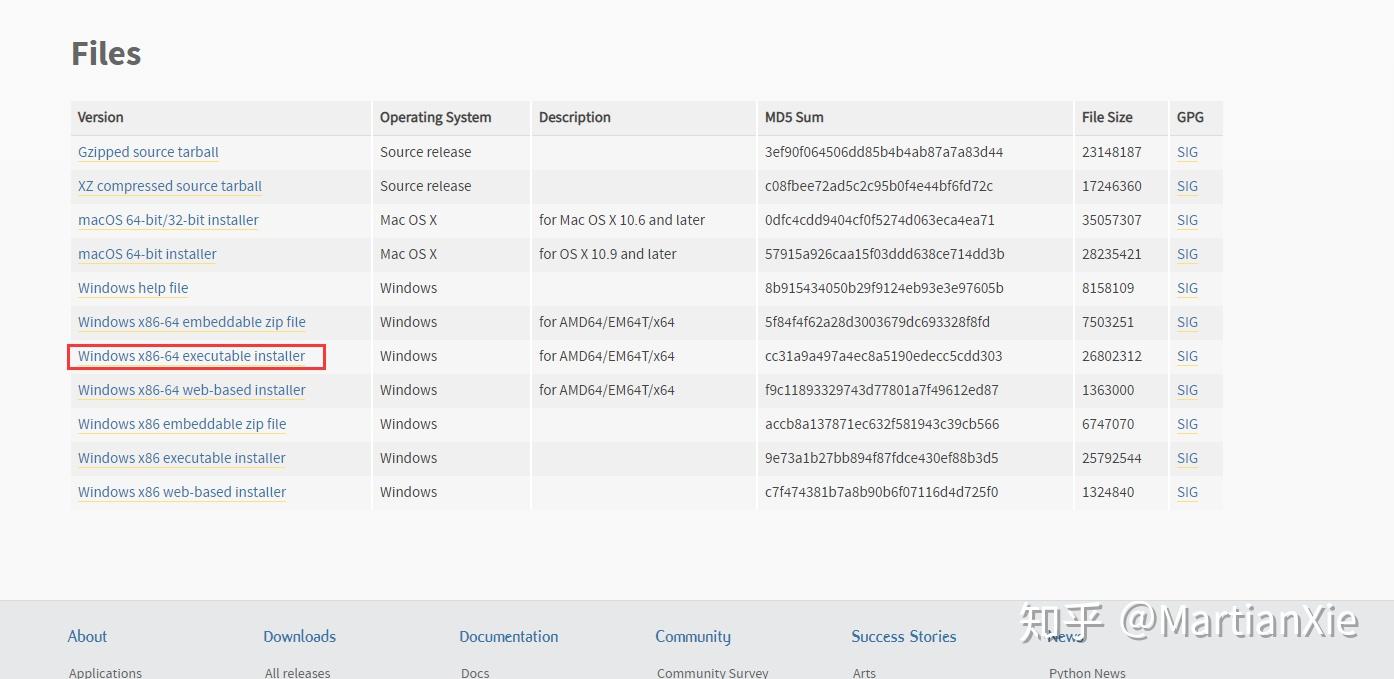Click macOS 64-bit/32-bit installer link

168,220
